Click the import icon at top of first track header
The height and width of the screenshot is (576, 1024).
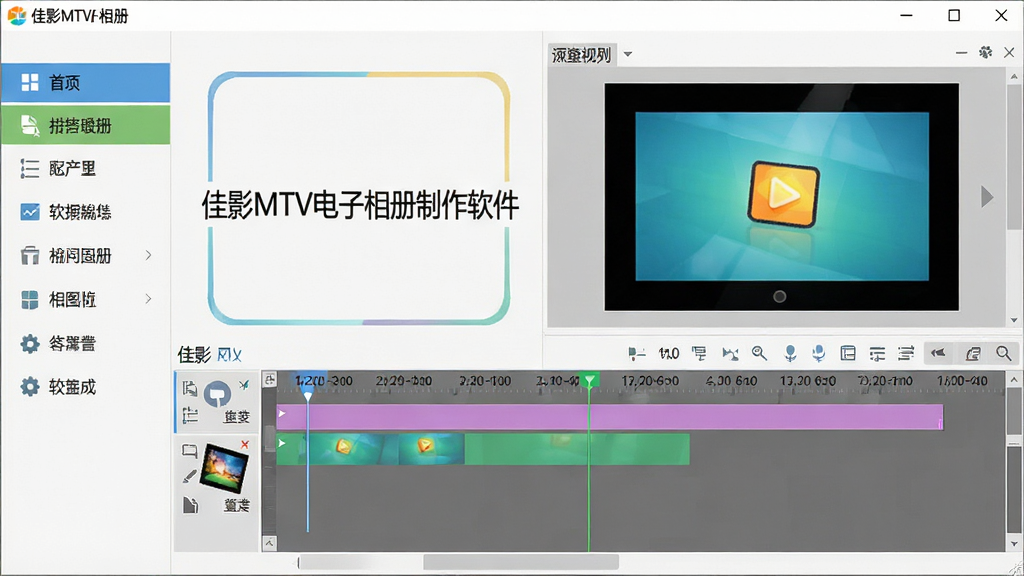pyautogui.click(x=189, y=389)
